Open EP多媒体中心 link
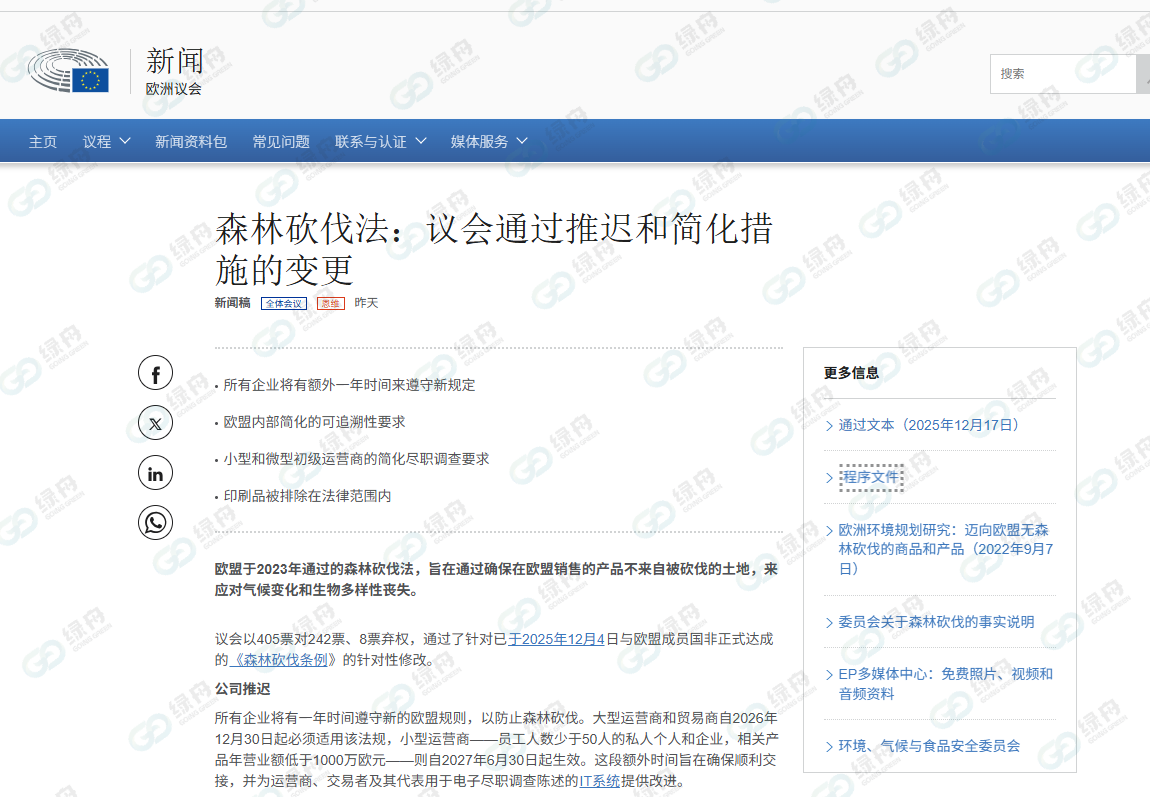Image resolution: width=1150 pixels, height=797 pixels. [x=945, y=683]
